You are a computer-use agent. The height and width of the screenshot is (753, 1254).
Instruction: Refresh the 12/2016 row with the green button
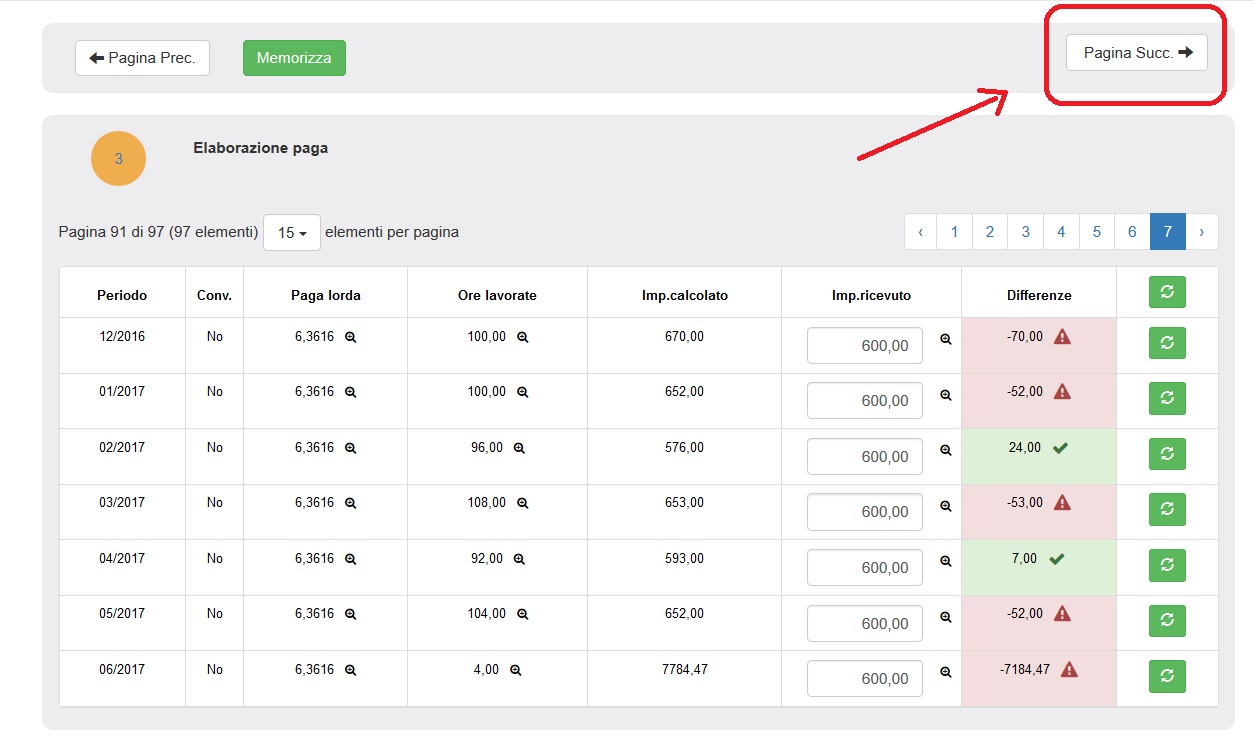tap(1167, 342)
